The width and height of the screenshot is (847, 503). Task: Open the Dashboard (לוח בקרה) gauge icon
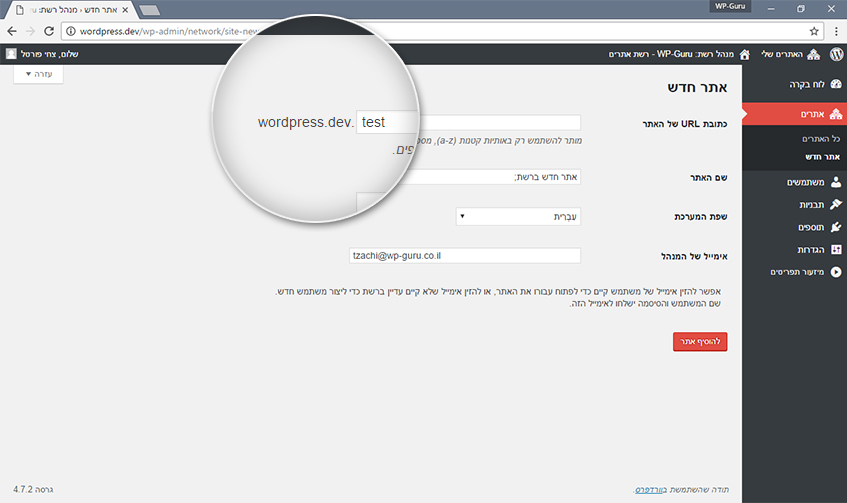pos(836,84)
